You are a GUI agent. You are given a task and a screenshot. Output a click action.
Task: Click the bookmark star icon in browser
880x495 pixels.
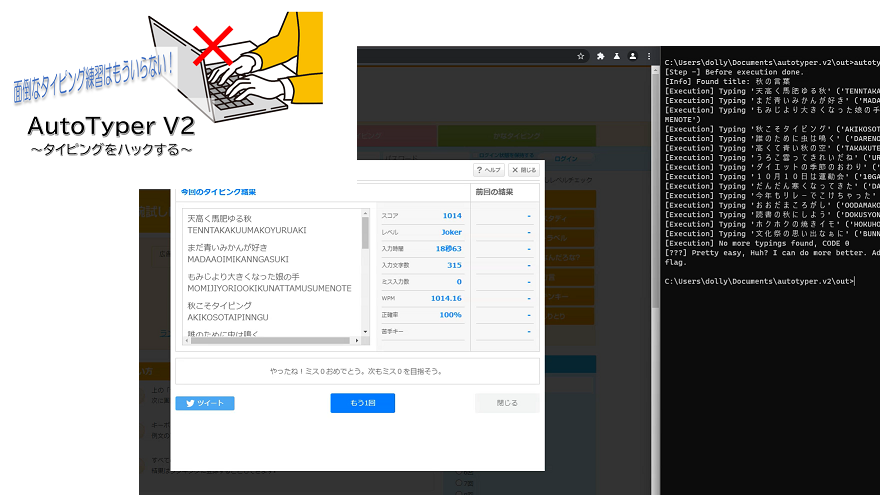581,56
